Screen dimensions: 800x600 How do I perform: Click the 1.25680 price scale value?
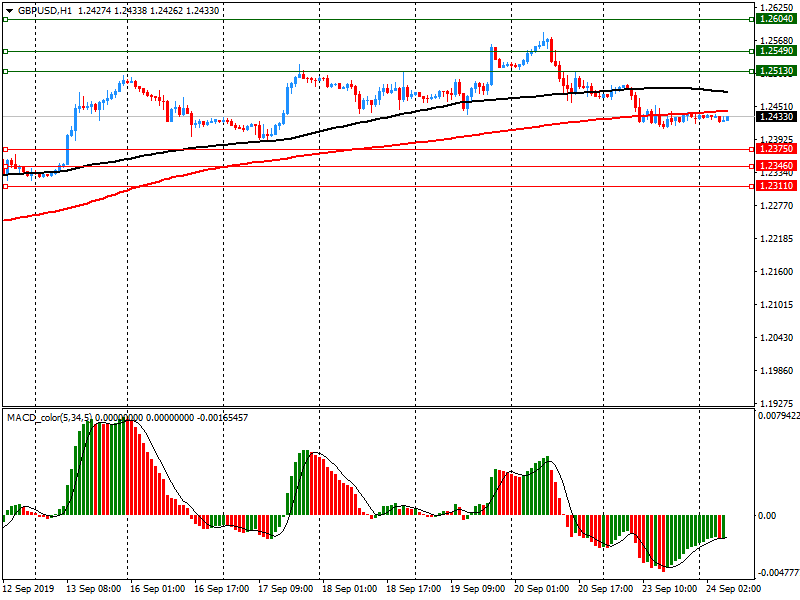[x=777, y=41]
